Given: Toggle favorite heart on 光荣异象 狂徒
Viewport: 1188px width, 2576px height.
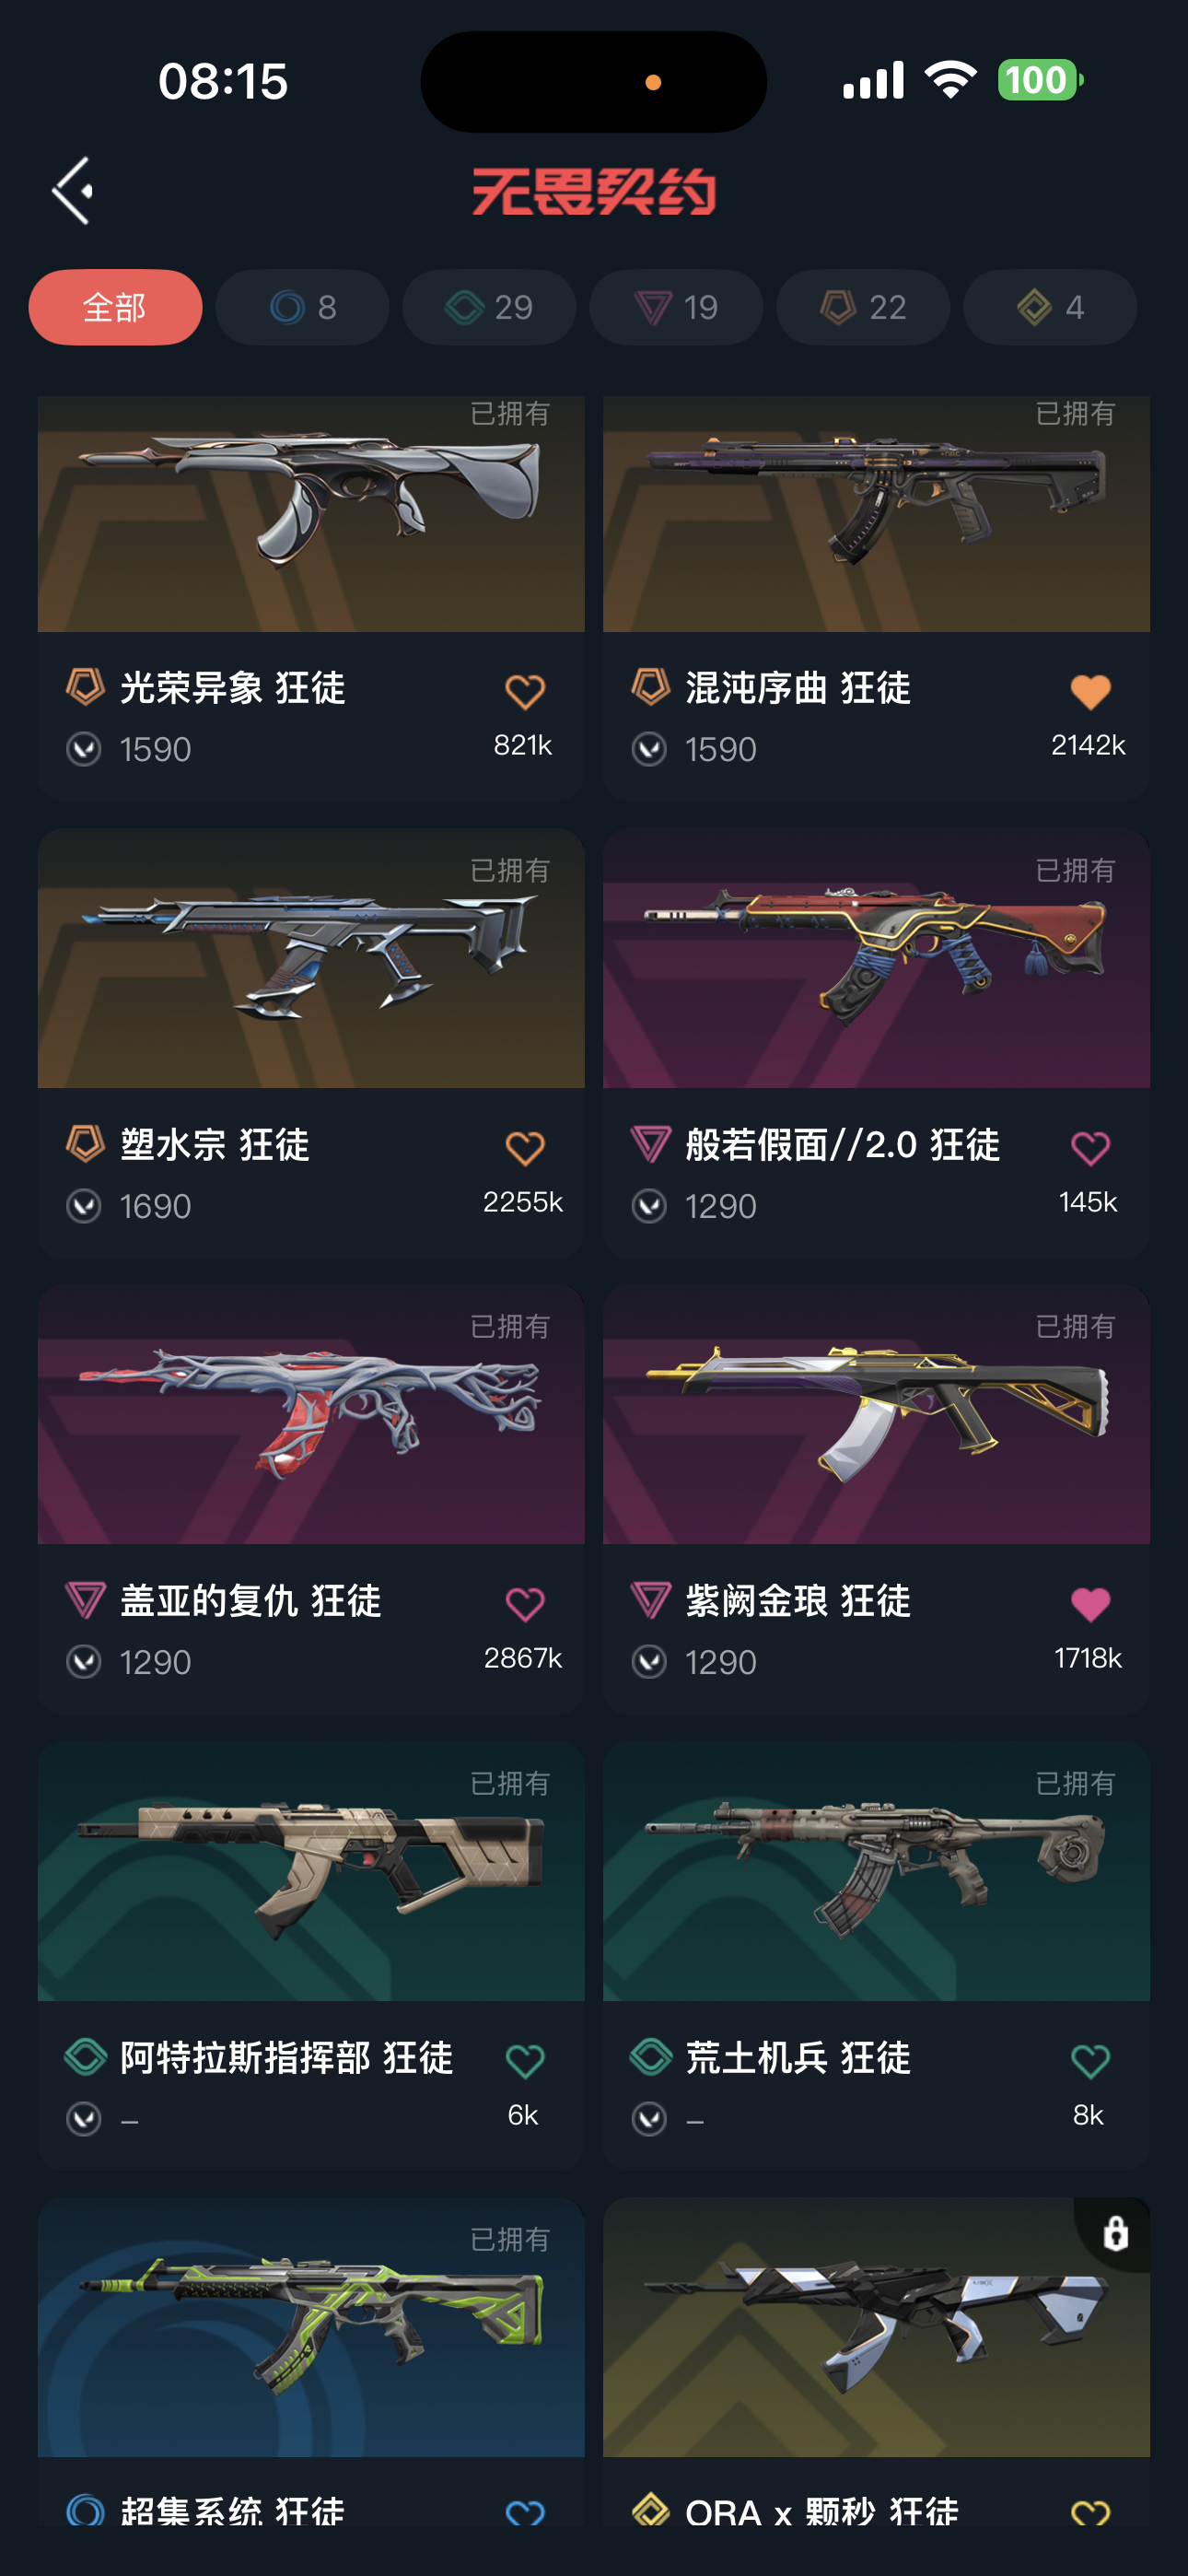Looking at the screenshot, I should [525, 692].
